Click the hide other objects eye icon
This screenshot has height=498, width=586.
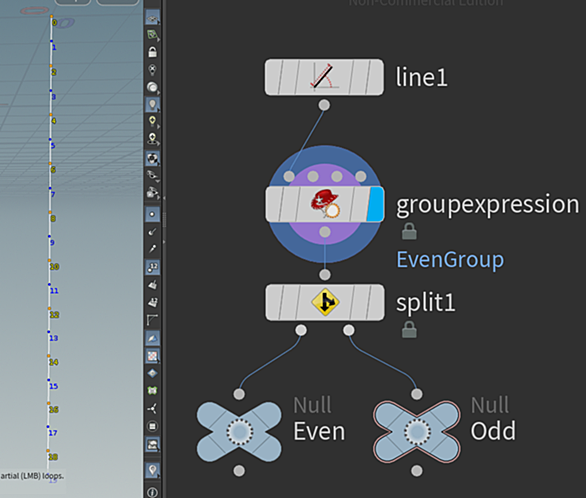coord(152,176)
